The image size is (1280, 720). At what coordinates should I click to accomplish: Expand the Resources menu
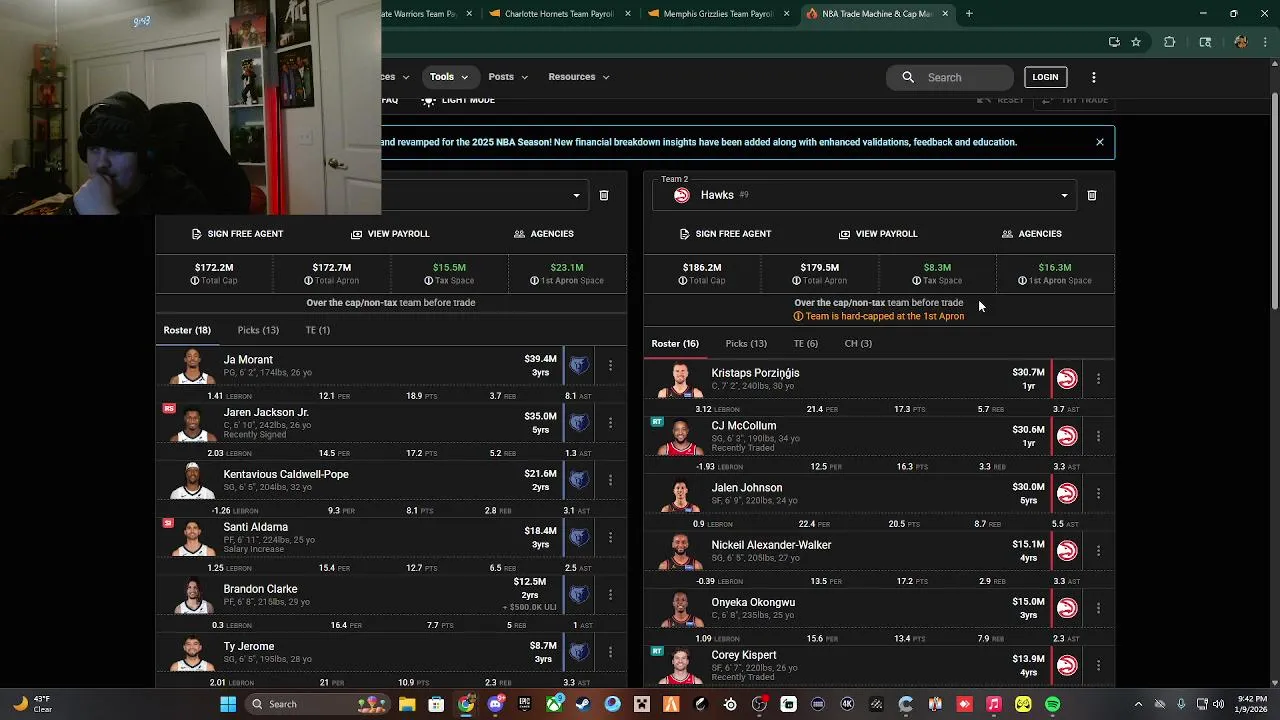coord(579,77)
